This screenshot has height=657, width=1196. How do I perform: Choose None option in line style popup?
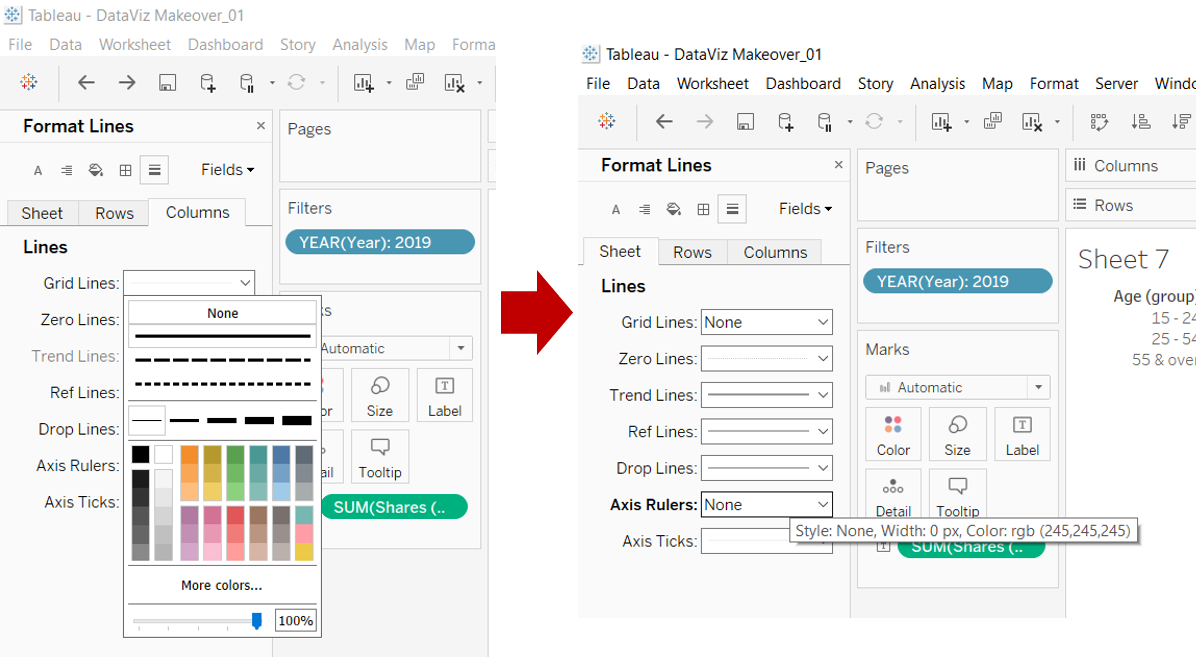222,313
